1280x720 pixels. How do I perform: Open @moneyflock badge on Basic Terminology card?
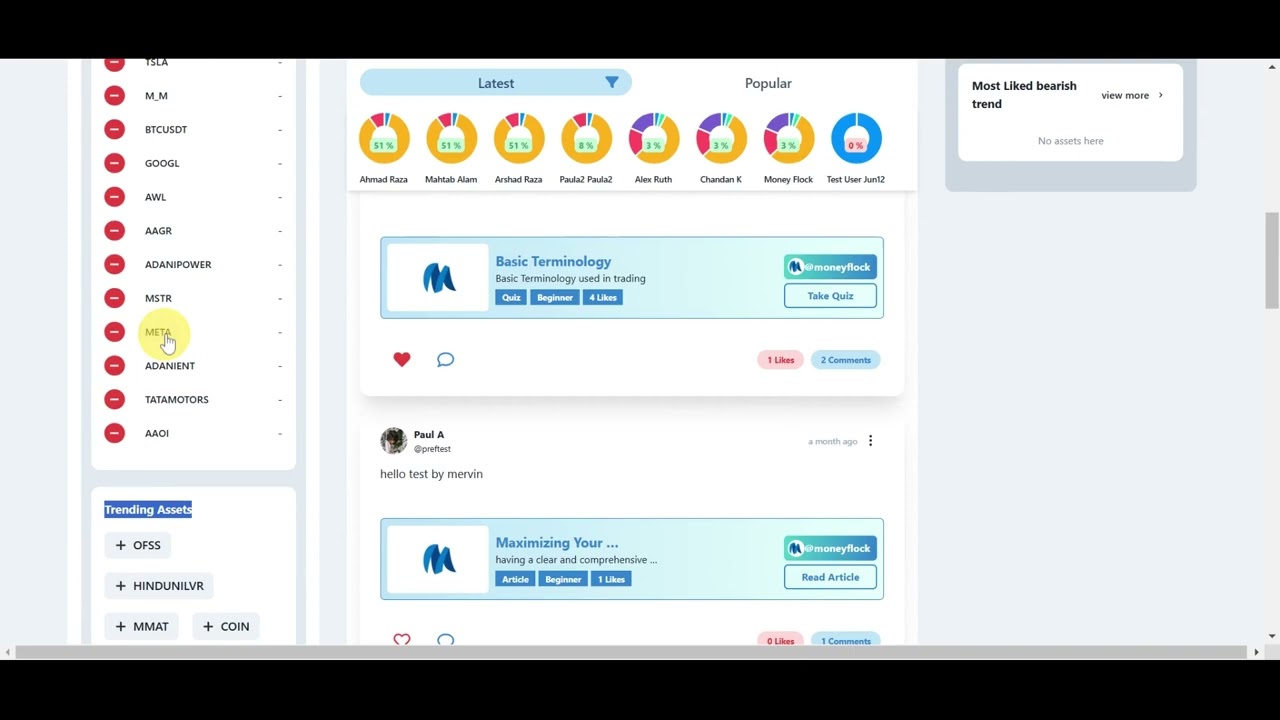click(830, 267)
